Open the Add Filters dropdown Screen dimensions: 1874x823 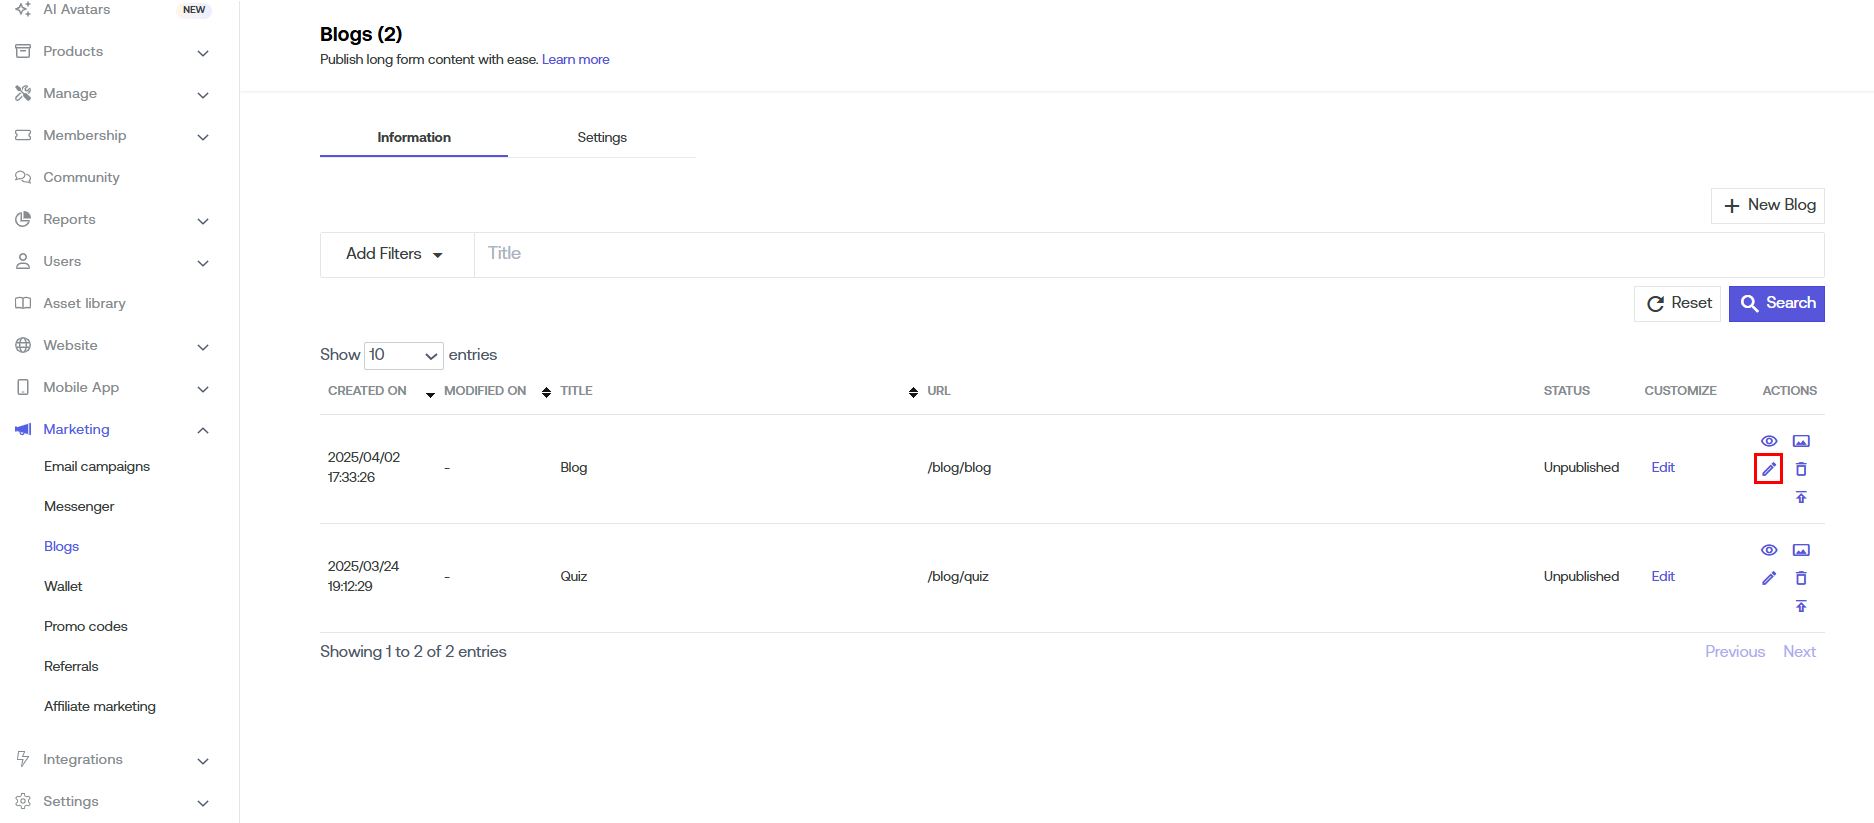pos(395,254)
